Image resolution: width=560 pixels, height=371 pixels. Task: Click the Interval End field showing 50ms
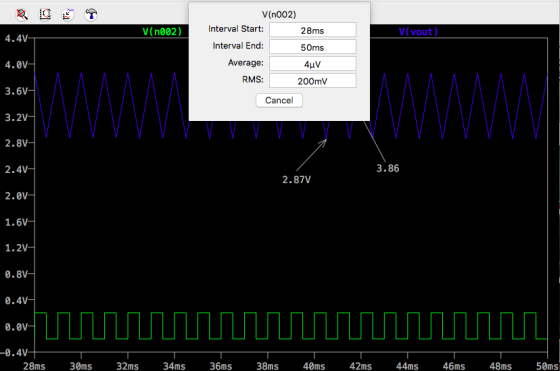[312, 47]
